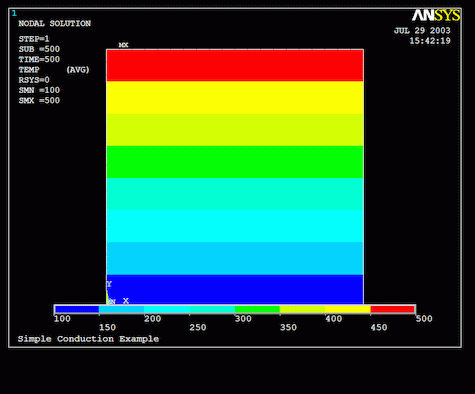Click the 'SUB =500' text

point(39,49)
